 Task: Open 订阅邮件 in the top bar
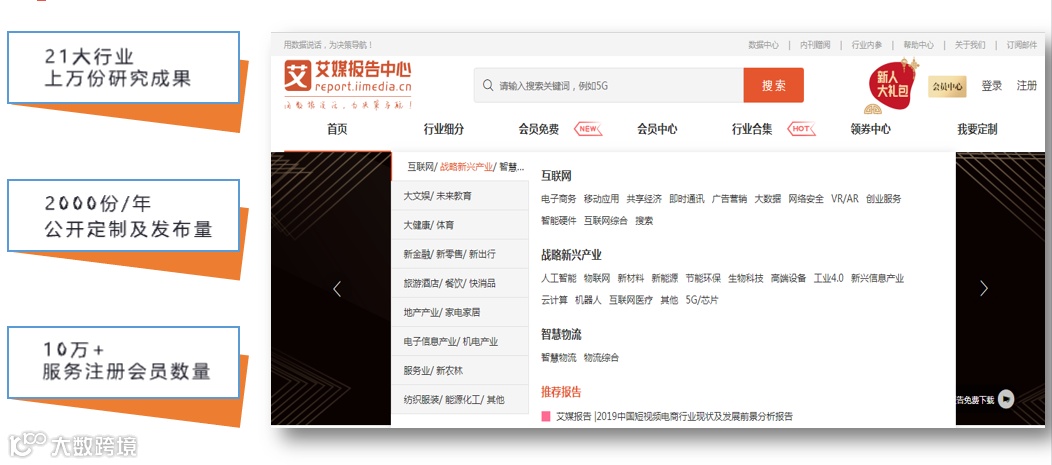click(1022, 45)
